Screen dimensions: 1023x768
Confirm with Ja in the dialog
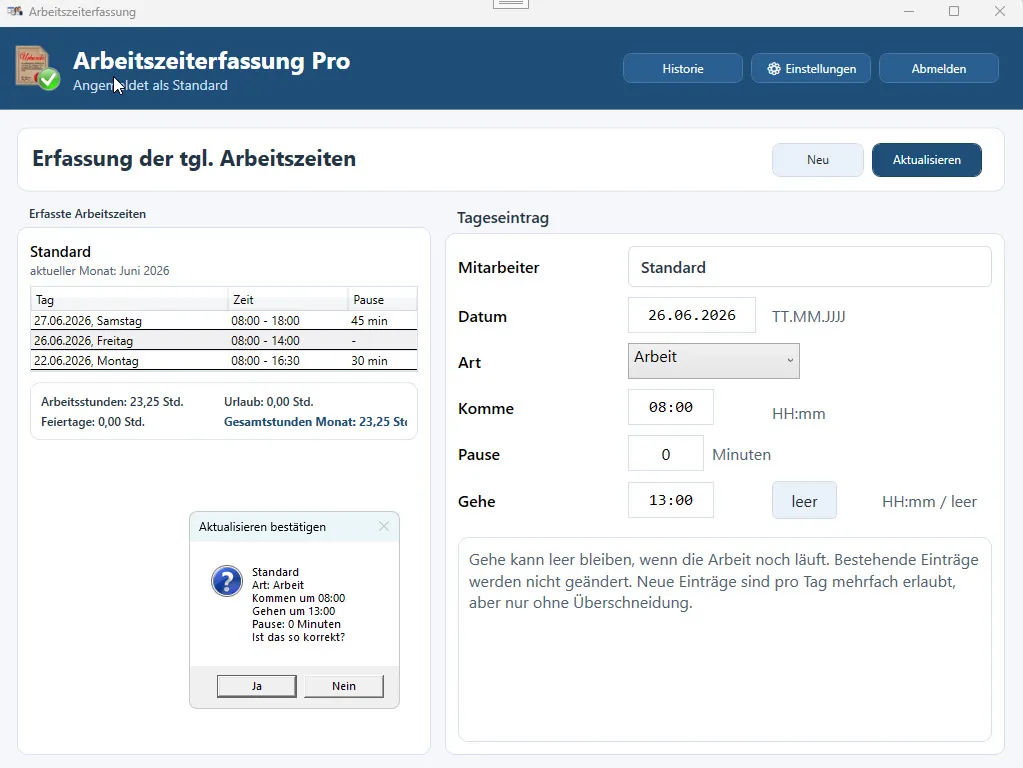[x=256, y=686]
